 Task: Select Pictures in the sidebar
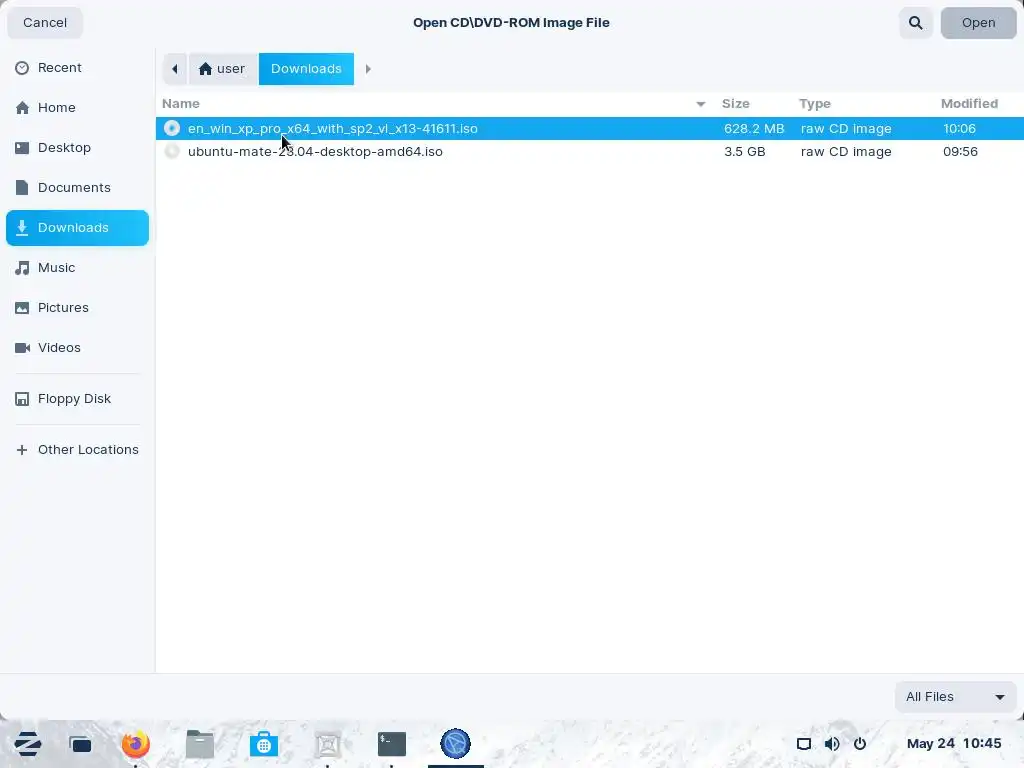point(77,308)
